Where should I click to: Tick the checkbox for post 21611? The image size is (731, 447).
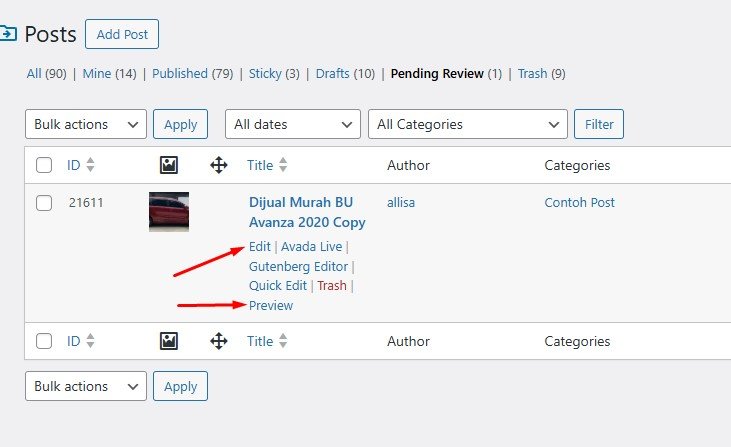coord(44,203)
